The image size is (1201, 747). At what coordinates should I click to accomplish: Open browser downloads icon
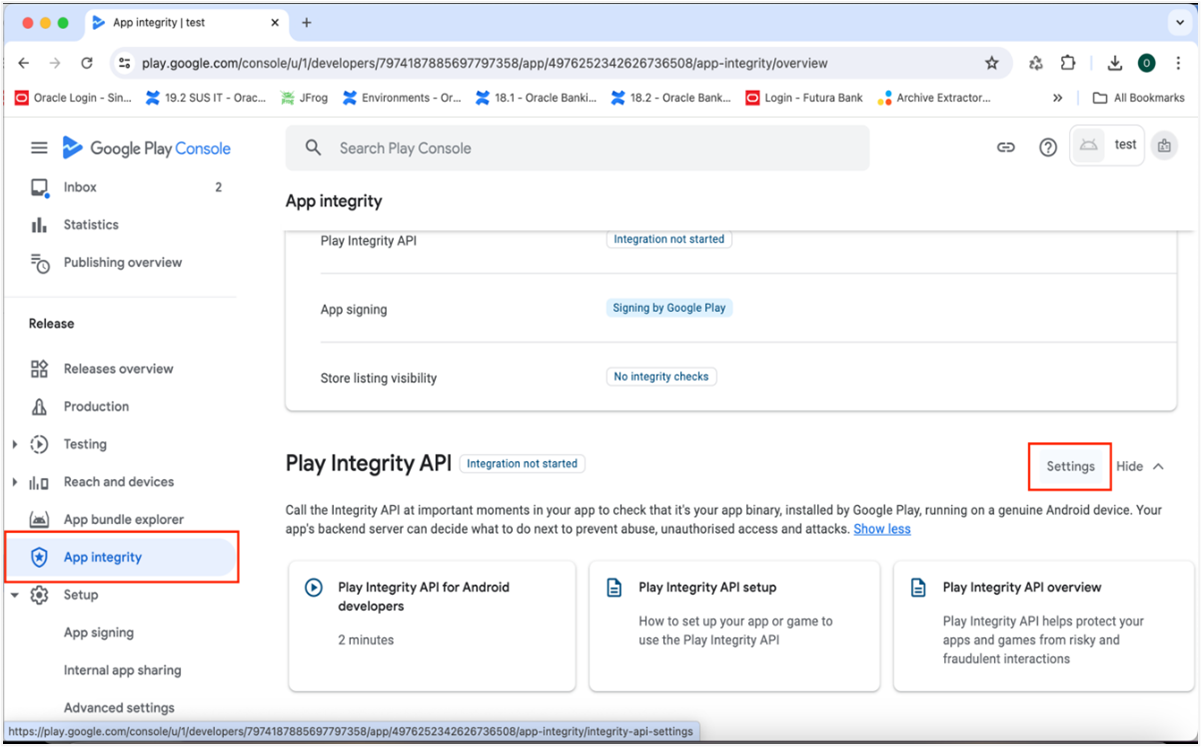(x=1115, y=63)
